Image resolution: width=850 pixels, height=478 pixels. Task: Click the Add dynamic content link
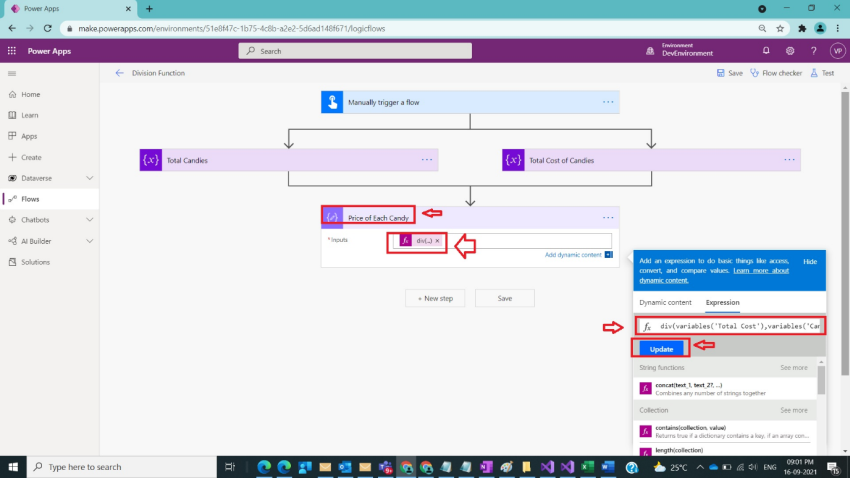click(x=572, y=255)
